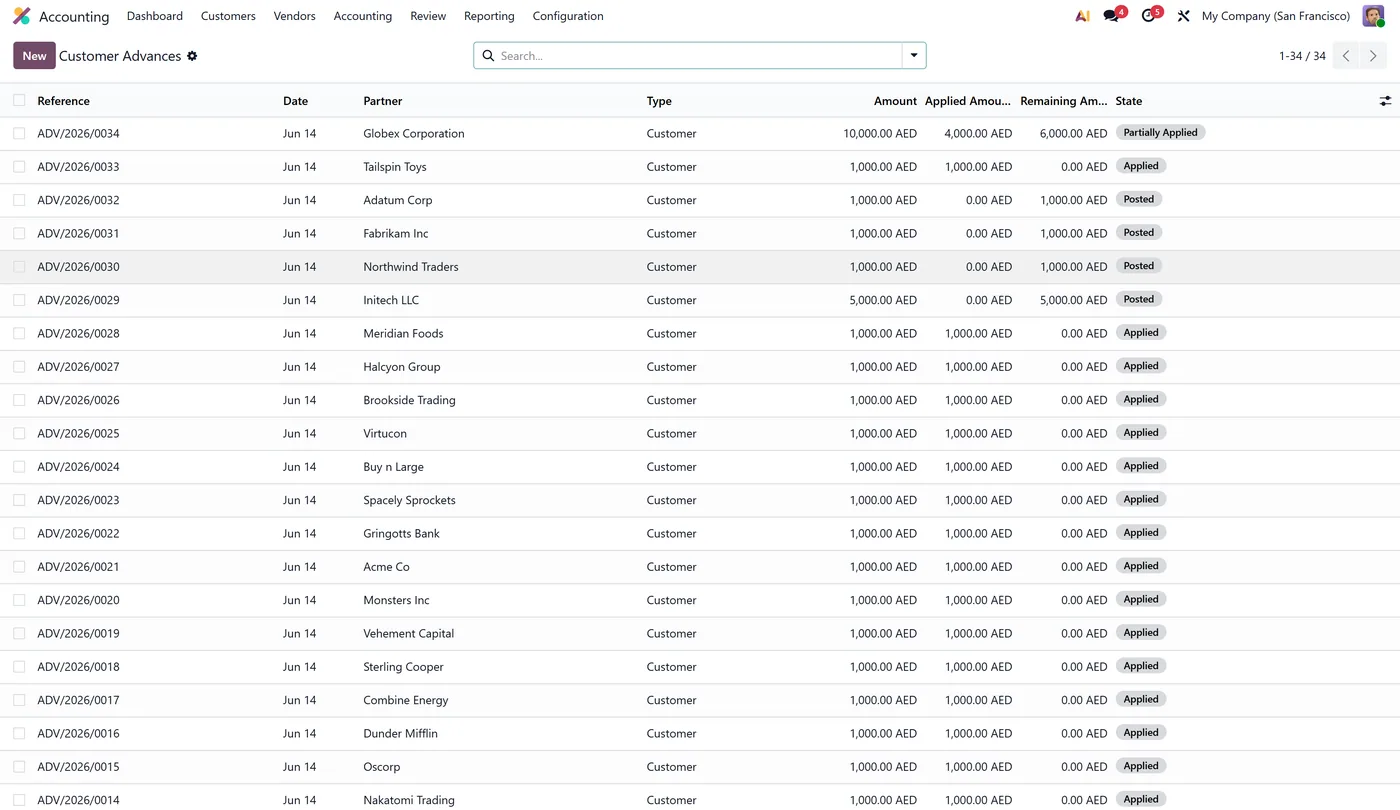This screenshot has width=1400, height=810.
Task: Click the 4,000.00 AED applied amount cell
Action: (x=978, y=133)
